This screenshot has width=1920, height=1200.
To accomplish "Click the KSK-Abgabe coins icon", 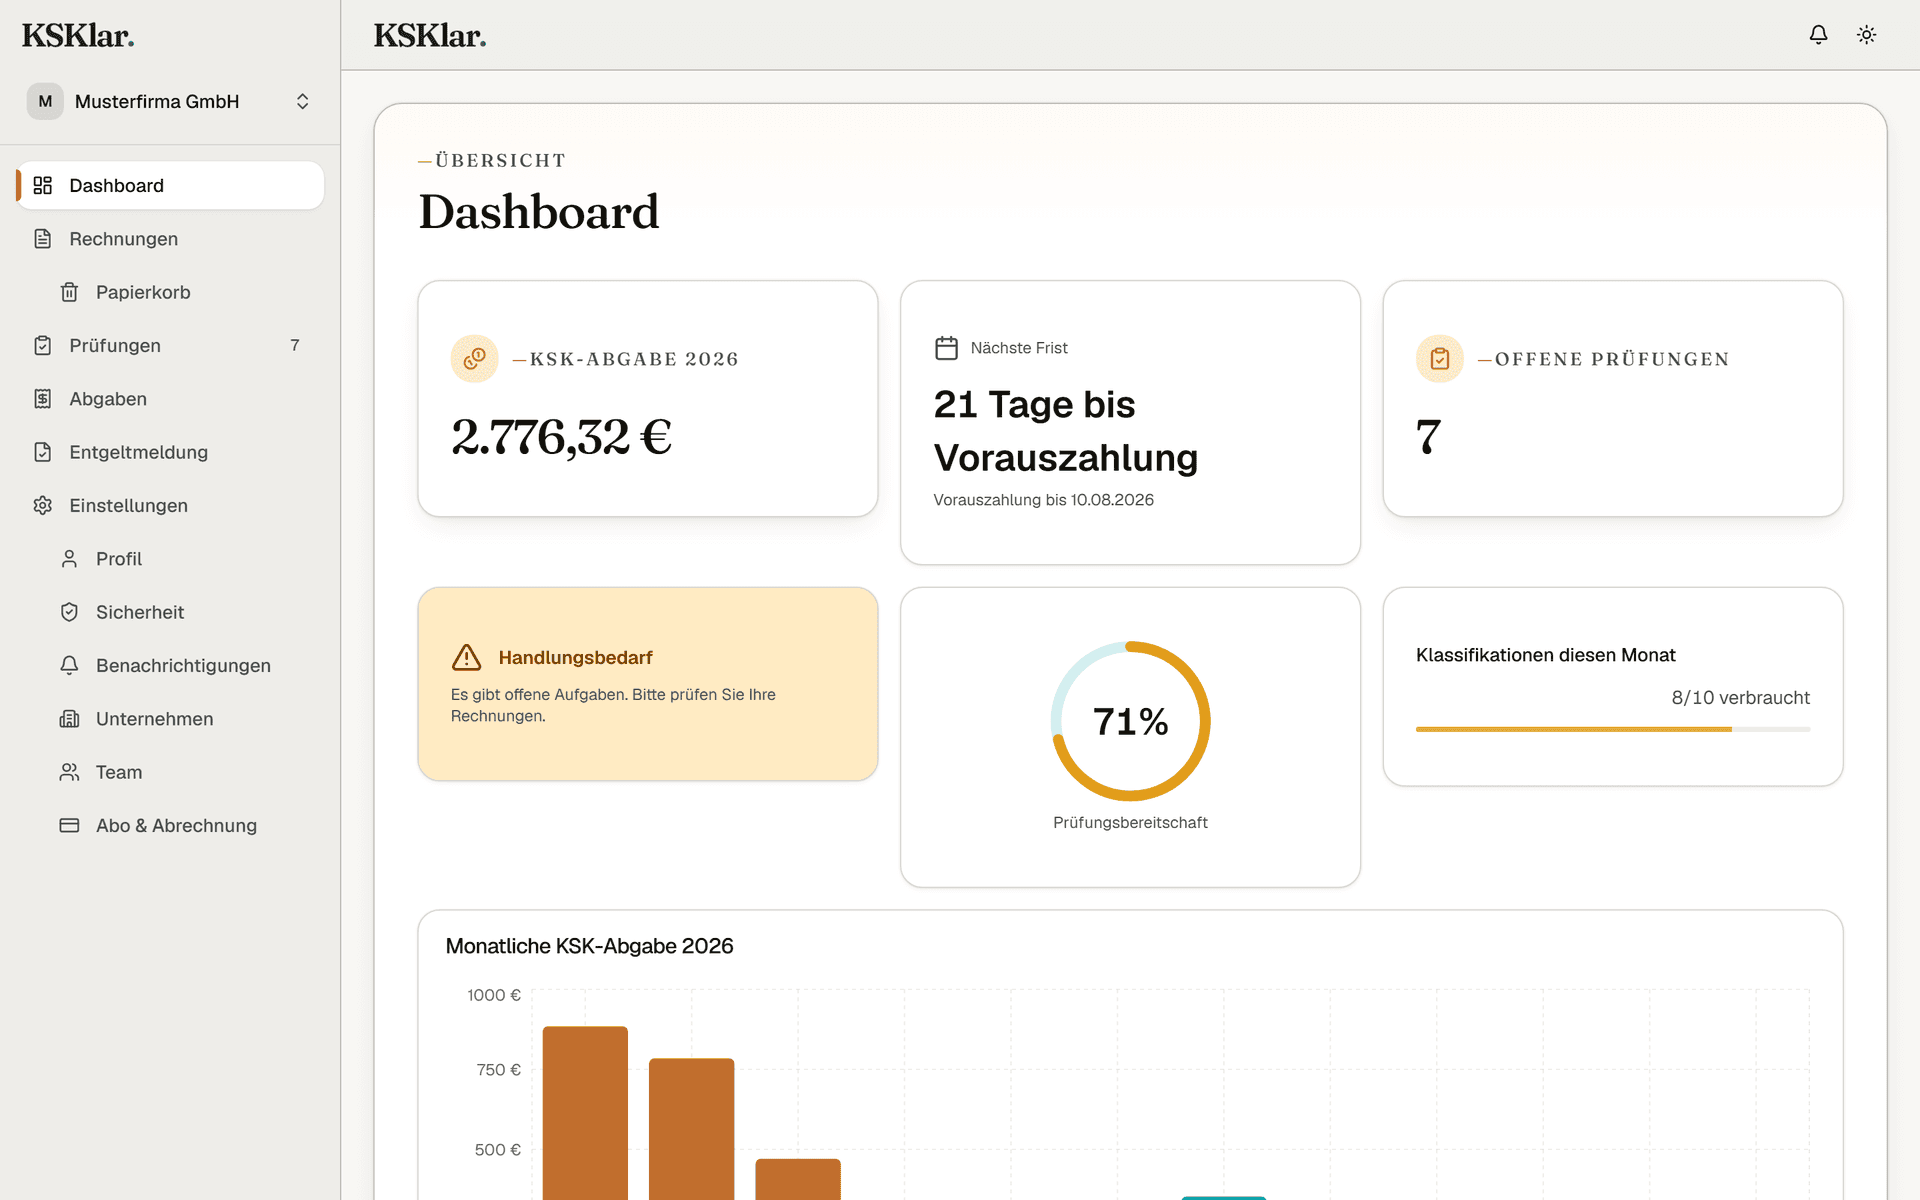I will tap(475, 358).
